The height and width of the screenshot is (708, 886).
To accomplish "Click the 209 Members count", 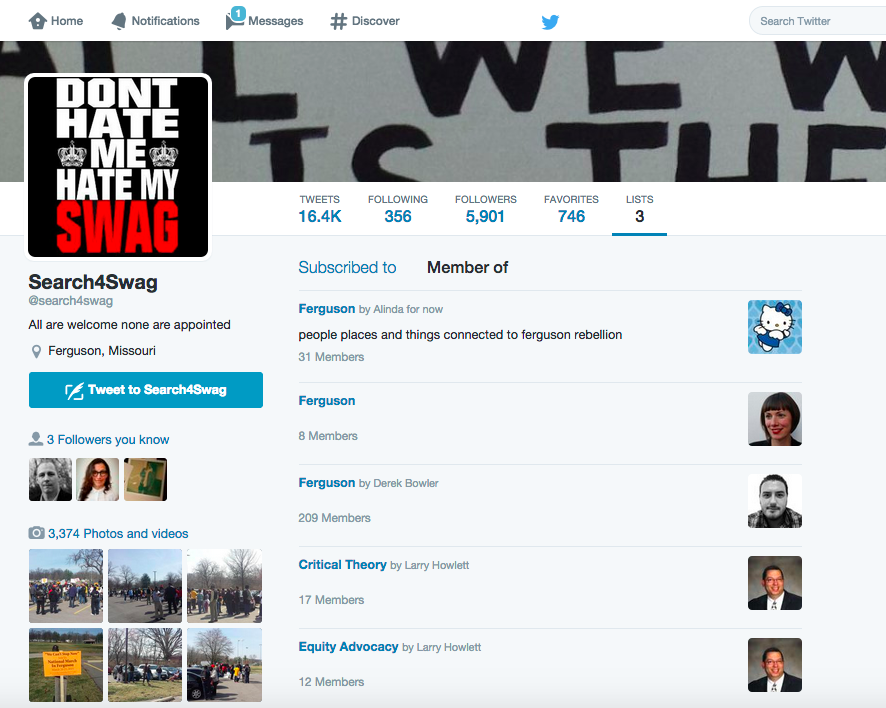I will point(335,518).
